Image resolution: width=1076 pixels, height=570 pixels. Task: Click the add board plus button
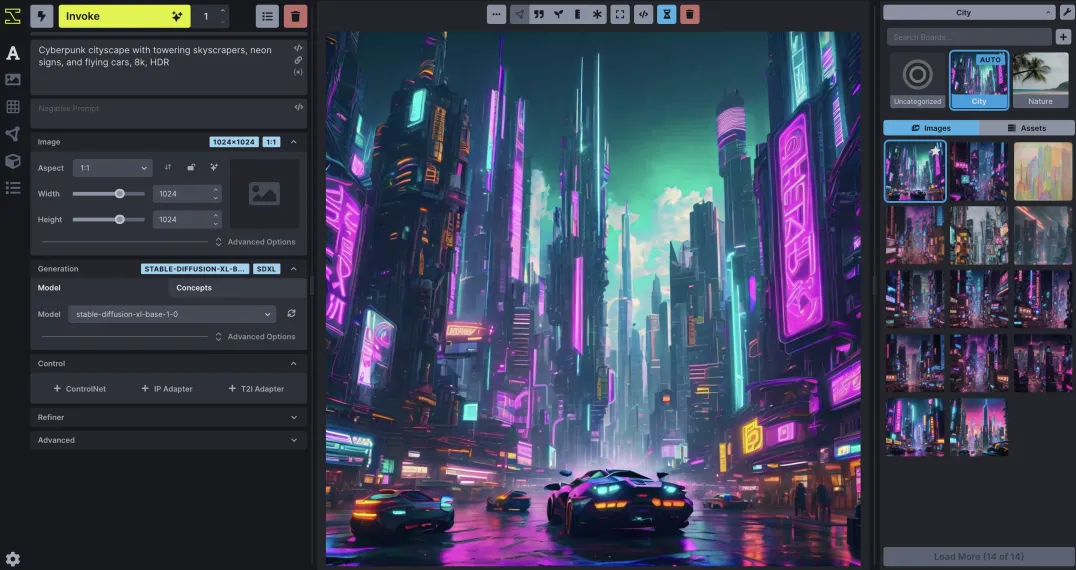(x=1063, y=37)
